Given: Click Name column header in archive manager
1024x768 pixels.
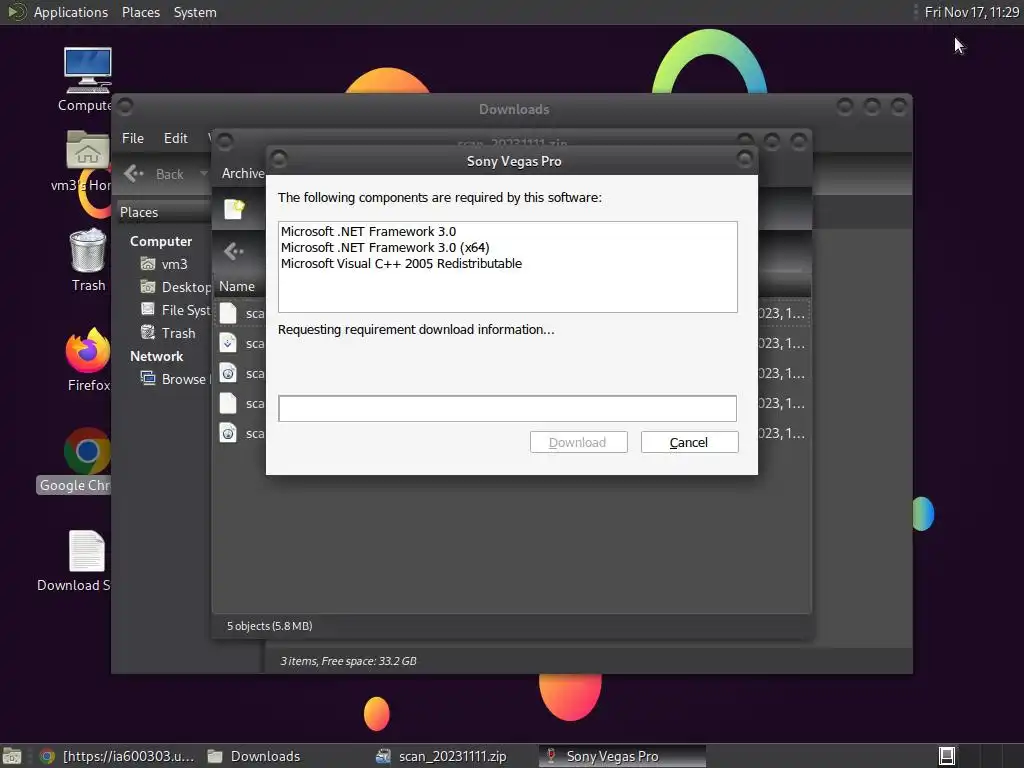Looking at the screenshot, I should pos(237,286).
